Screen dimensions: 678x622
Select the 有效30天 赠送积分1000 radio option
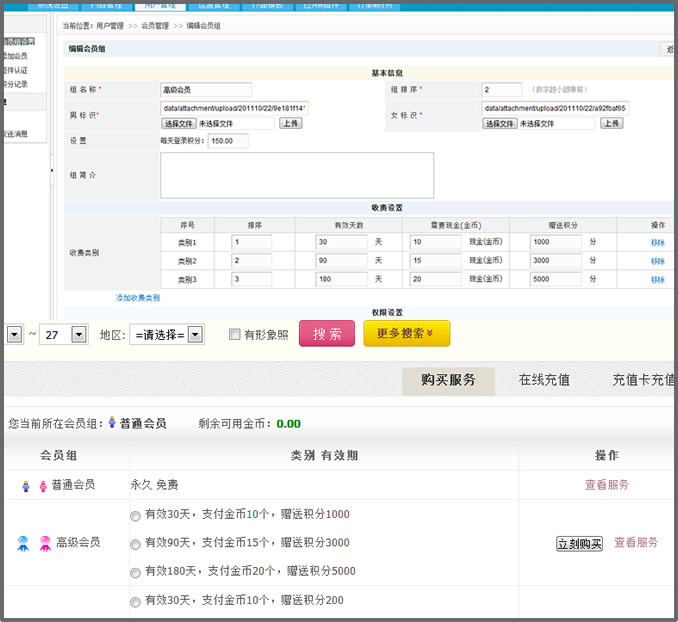click(135, 515)
